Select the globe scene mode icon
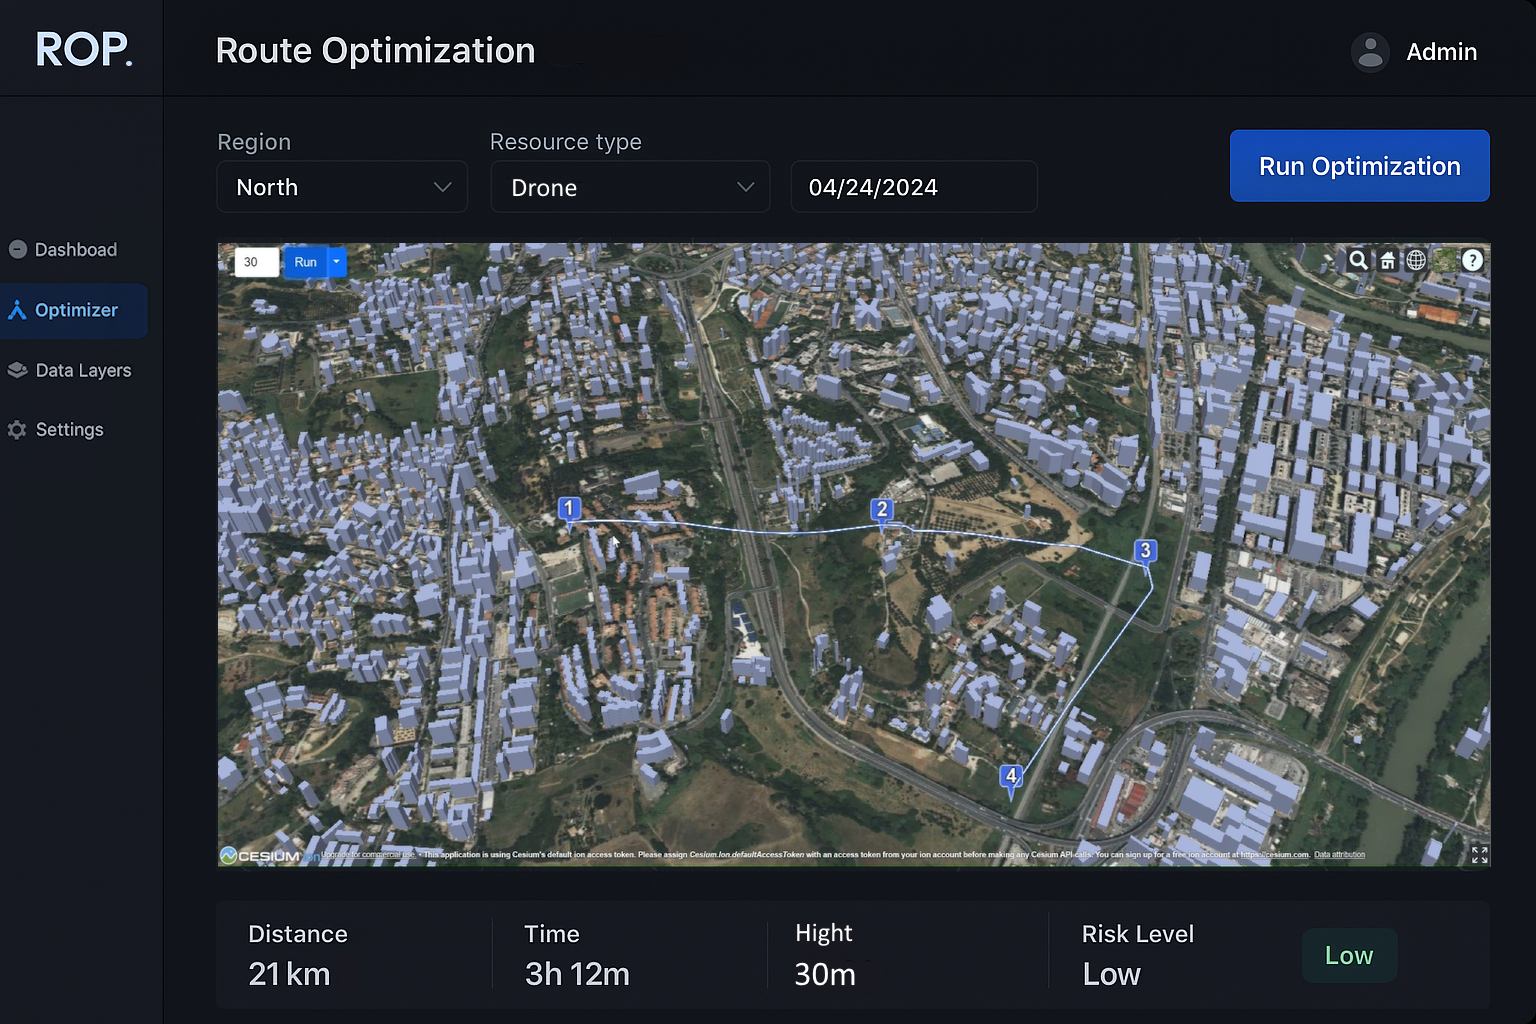Image resolution: width=1536 pixels, height=1024 pixels. tap(1416, 260)
